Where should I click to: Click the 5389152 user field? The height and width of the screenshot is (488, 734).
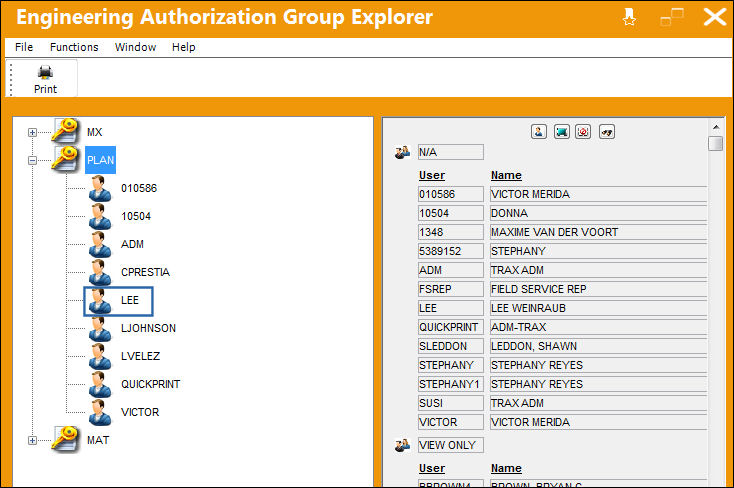(x=451, y=251)
